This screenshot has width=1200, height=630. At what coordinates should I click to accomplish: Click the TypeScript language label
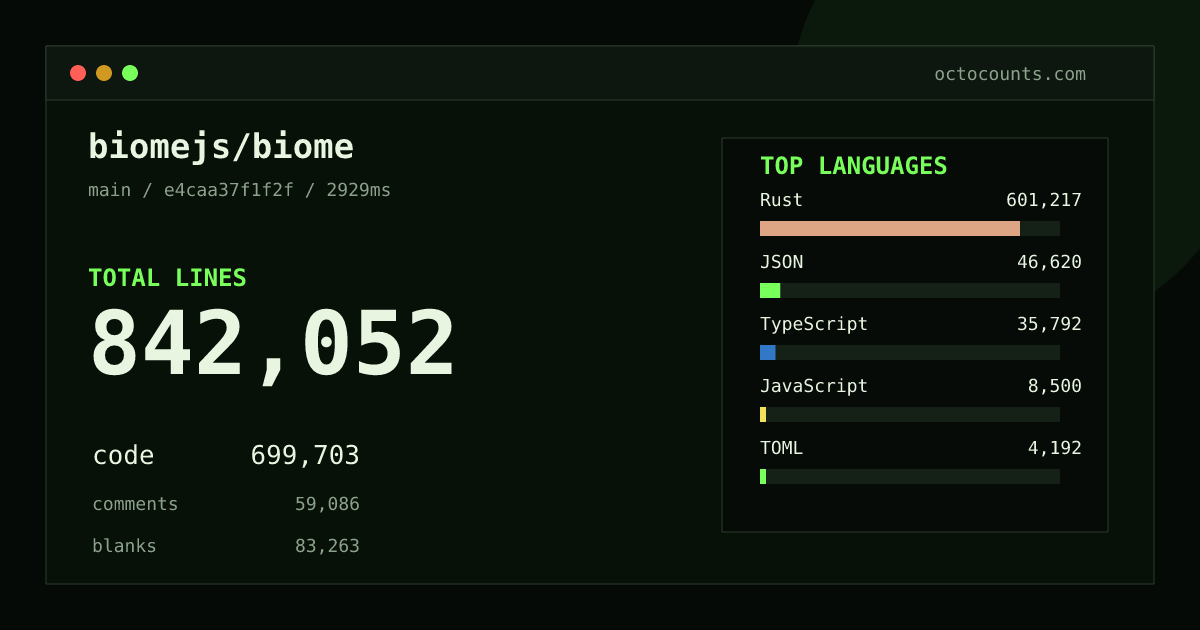tap(814, 324)
